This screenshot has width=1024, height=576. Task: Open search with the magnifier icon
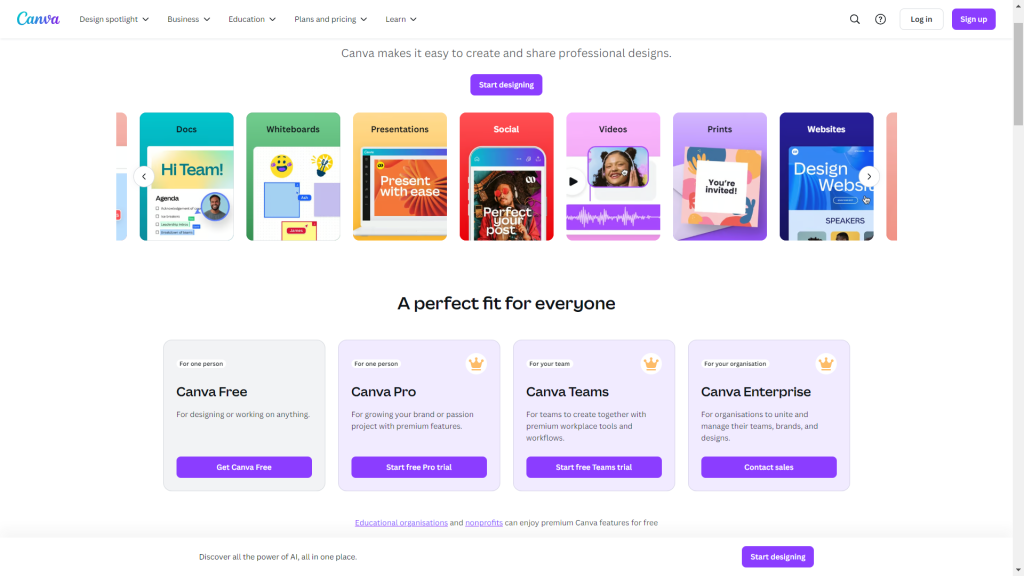855,19
